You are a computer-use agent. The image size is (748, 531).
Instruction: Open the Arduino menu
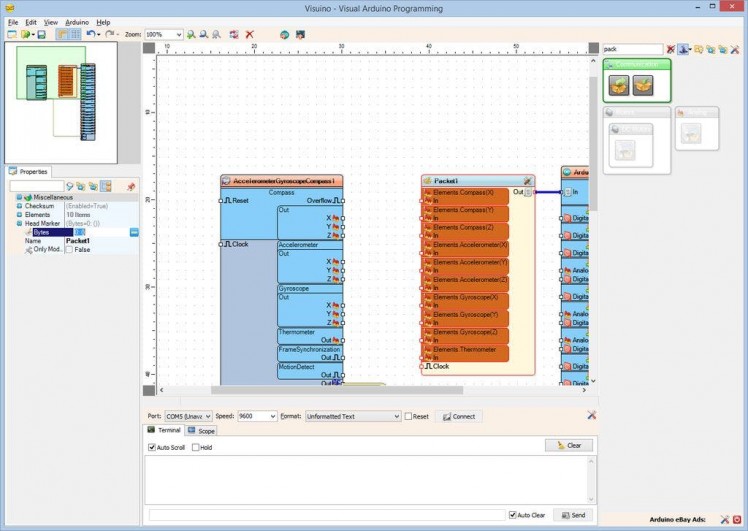[x=77, y=21]
